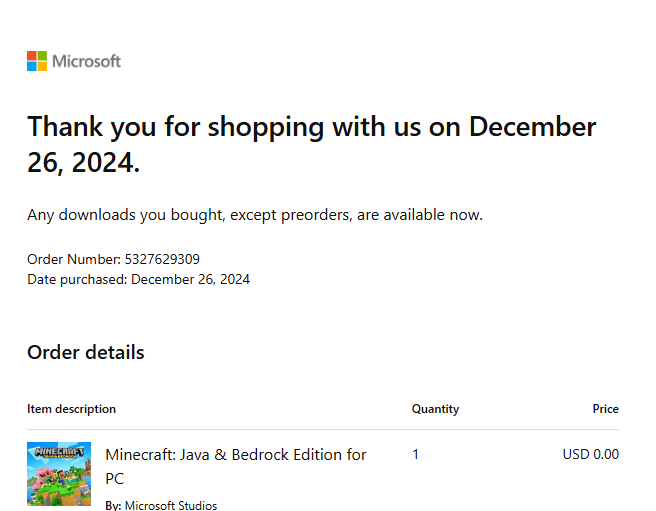Click PC in the product title
Image resolution: width=656 pixels, height=511 pixels.
(115, 479)
